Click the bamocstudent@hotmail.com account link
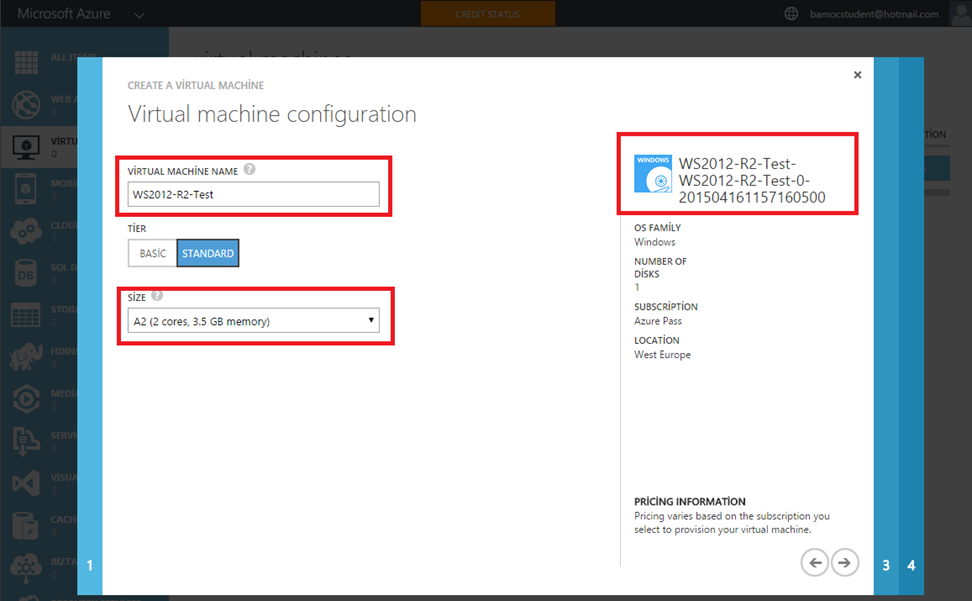Image resolution: width=972 pixels, height=601 pixels. click(874, 14)
